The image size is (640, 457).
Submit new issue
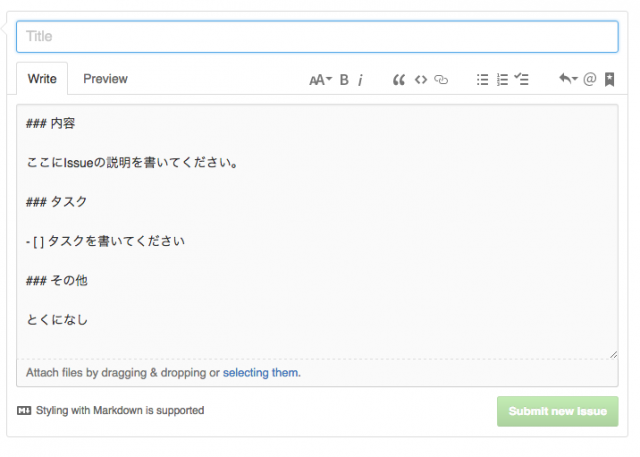[x=558, y=411]
